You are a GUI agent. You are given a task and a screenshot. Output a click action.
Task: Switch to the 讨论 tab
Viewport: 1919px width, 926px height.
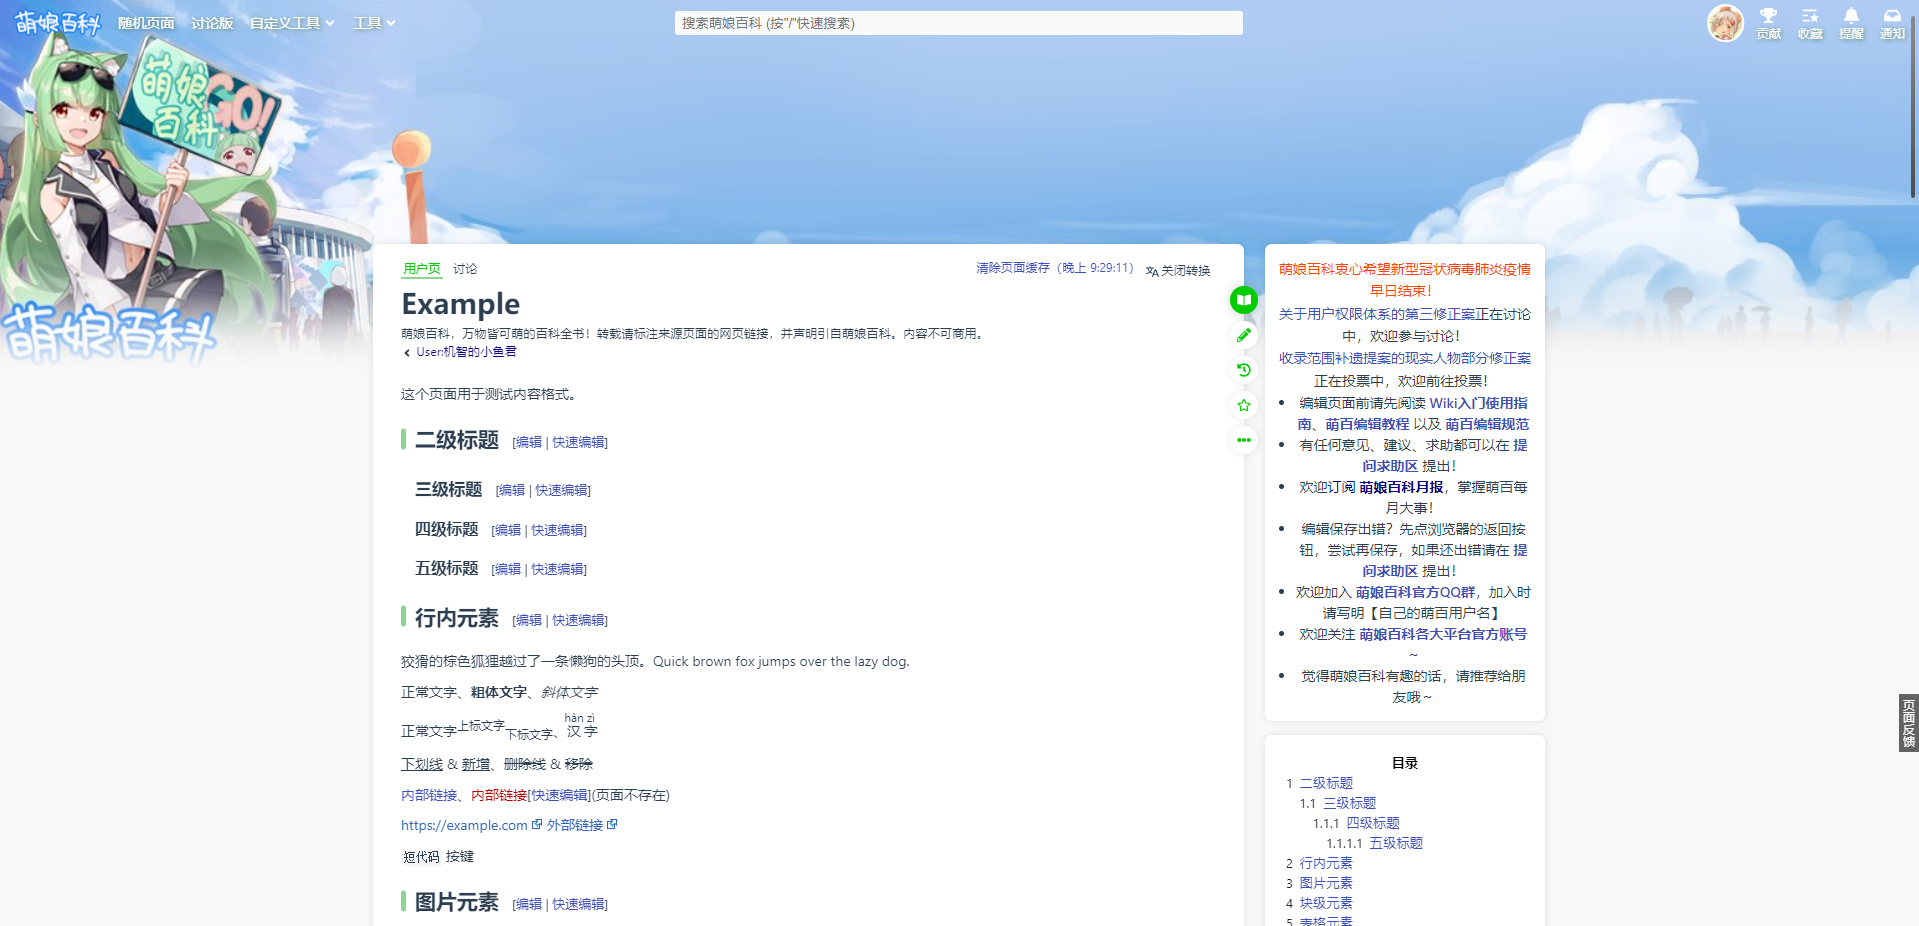coord(465,269)
